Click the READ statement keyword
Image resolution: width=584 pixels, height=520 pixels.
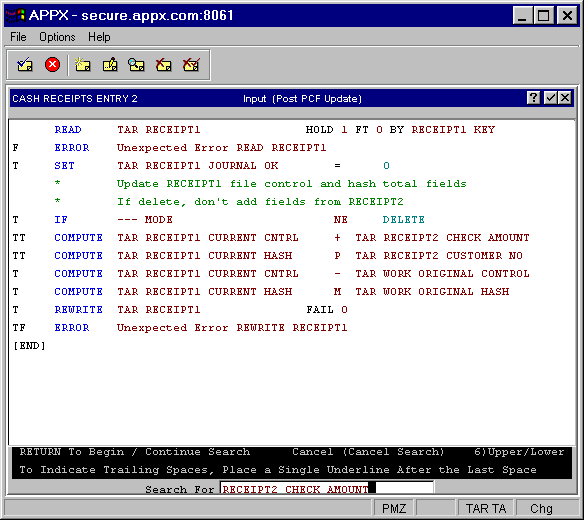[x=68, y=130]
